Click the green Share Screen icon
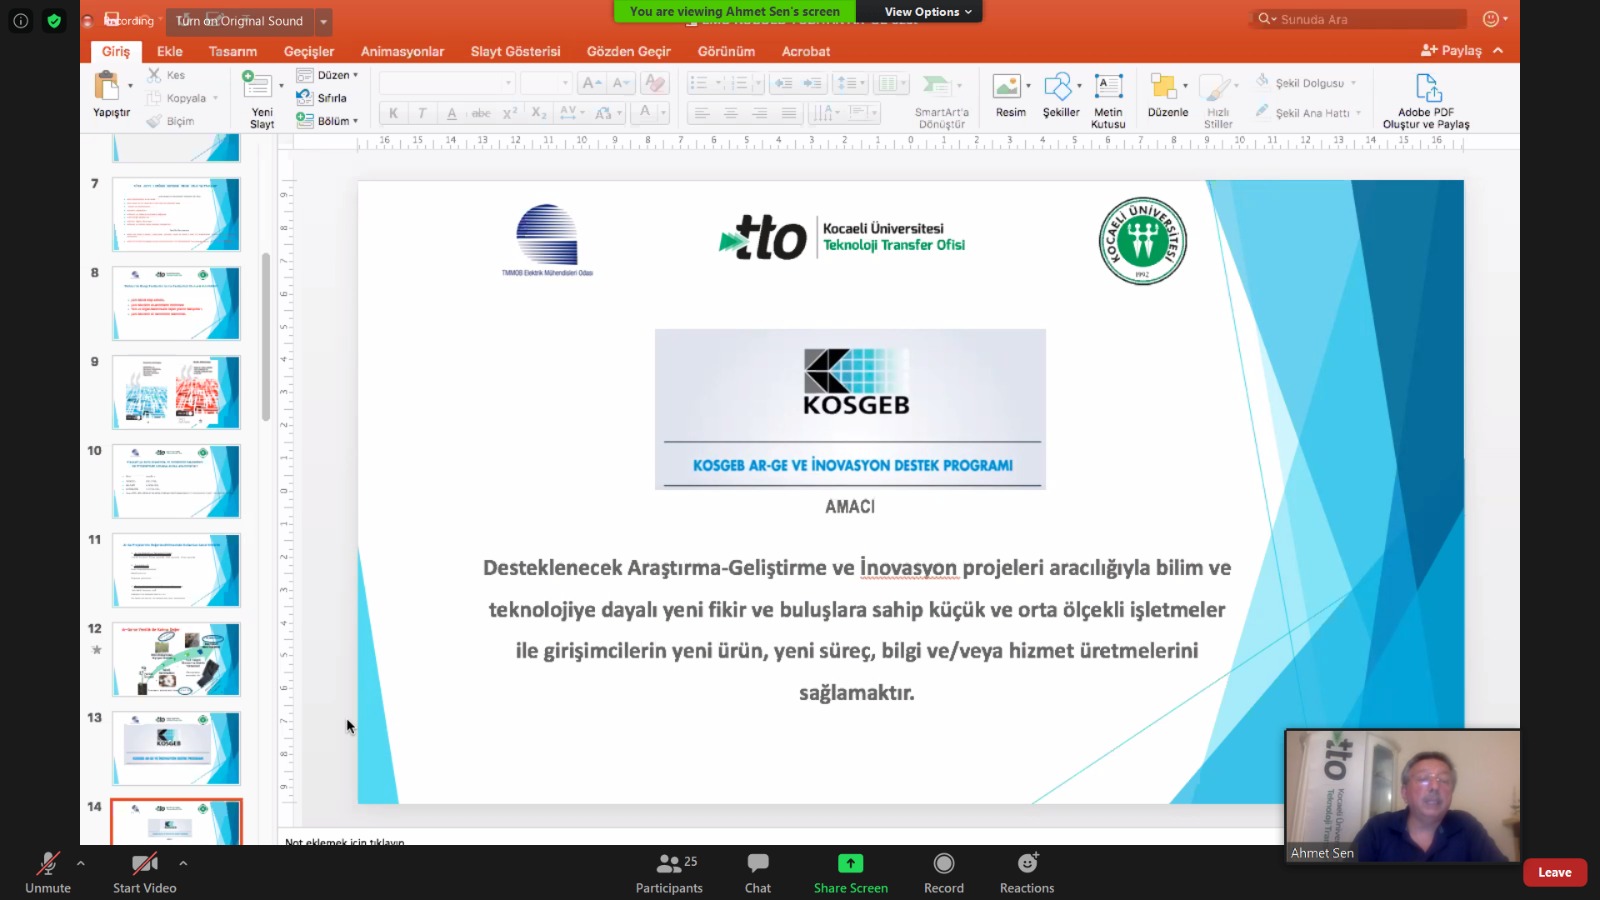Screen dimensions: 1600x900 coord(850,863)
